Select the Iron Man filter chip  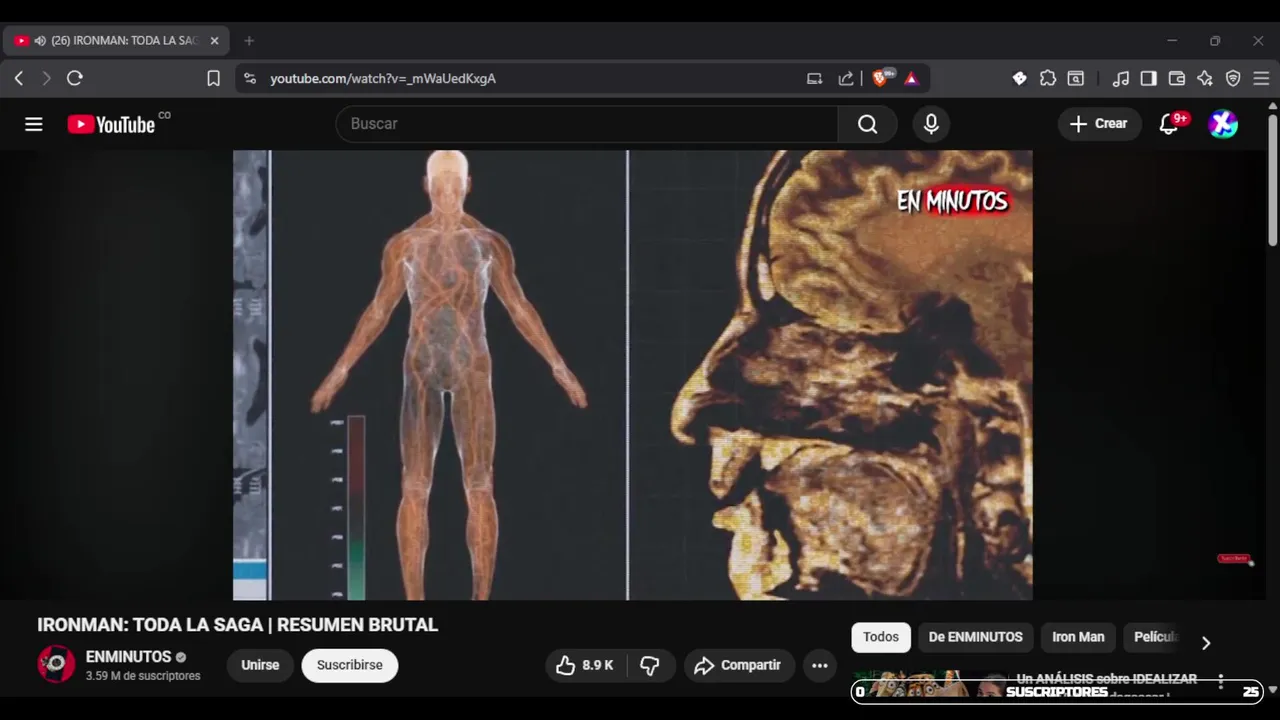click(x=1078, y=637)
